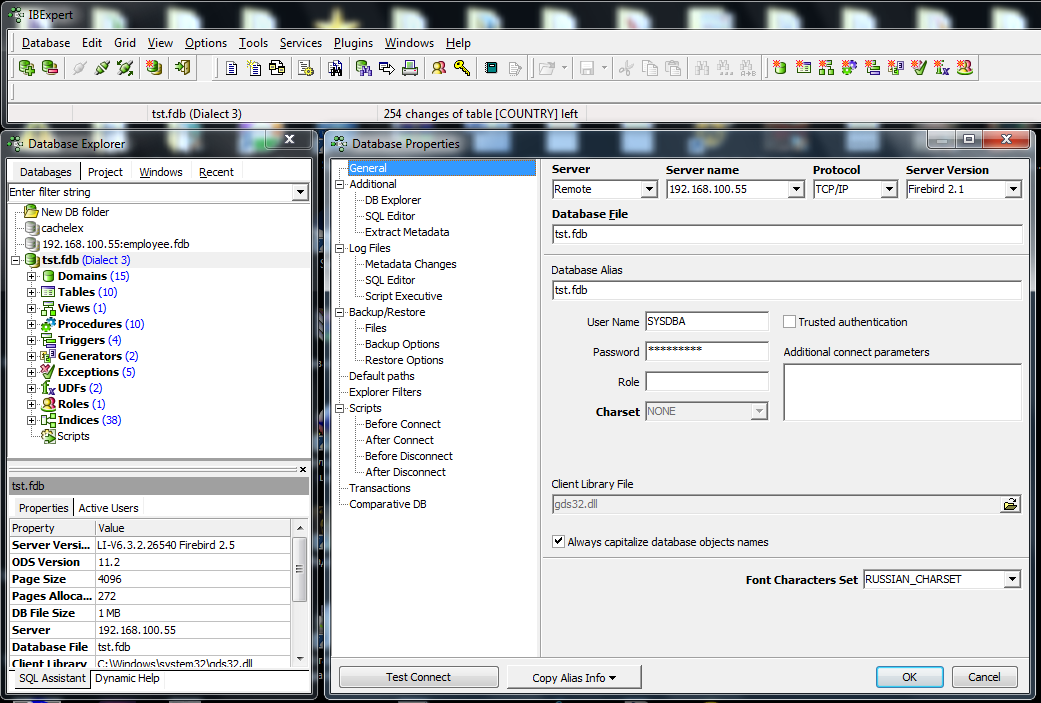Image resolution: width=1041 pixels, height=703 pixels.
Task: Open the SQL Monitor toolbar icon
Action: [x=335, y=68]
